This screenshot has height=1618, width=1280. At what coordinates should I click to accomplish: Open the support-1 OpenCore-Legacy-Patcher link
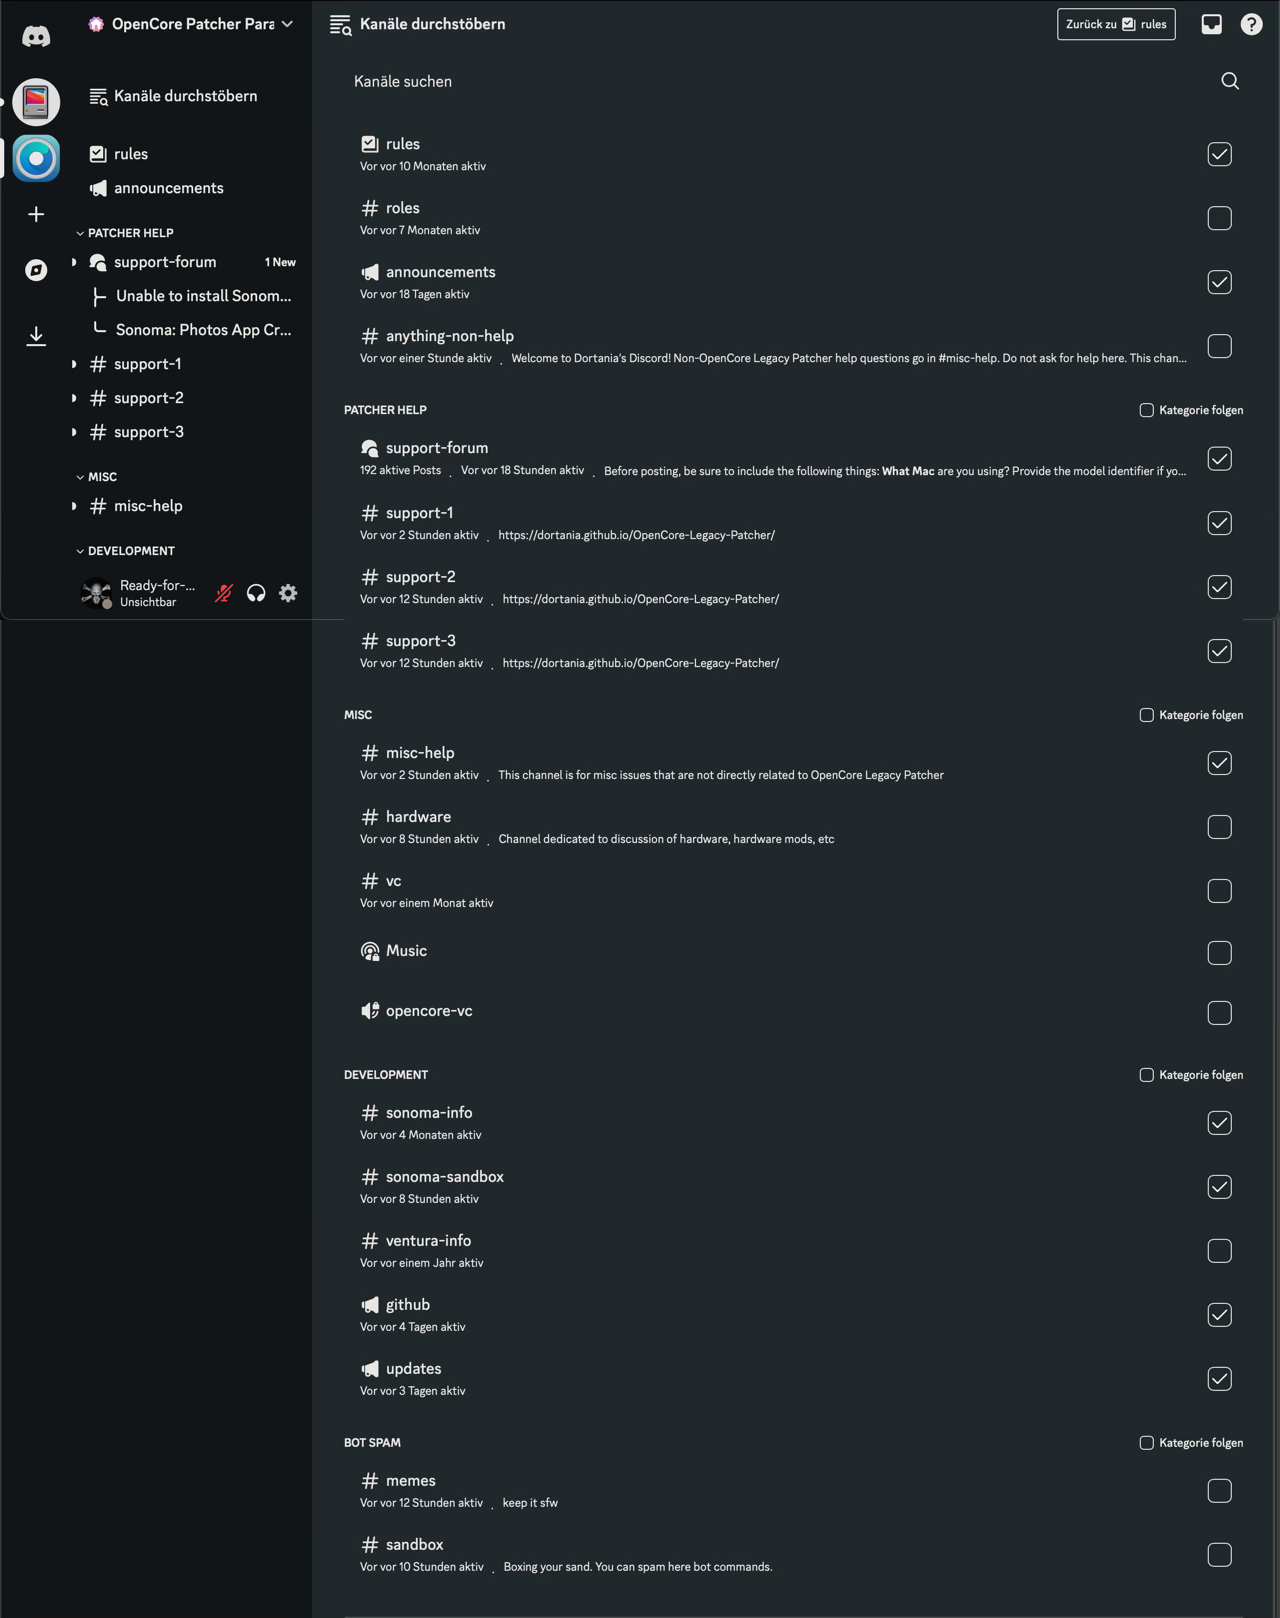coord(636,535)
